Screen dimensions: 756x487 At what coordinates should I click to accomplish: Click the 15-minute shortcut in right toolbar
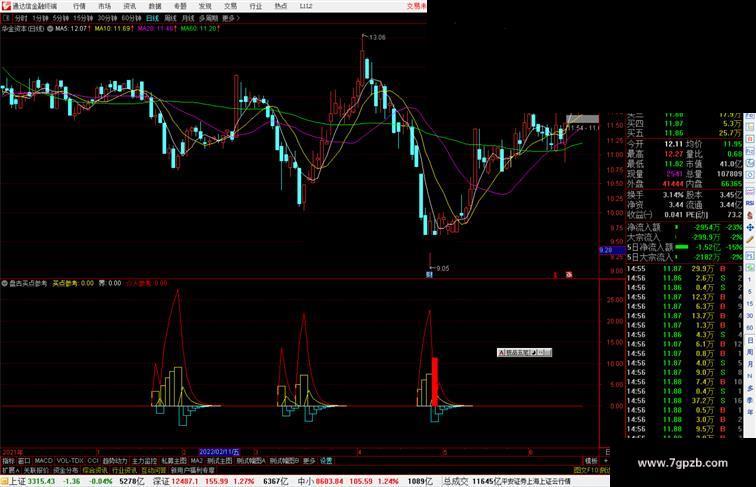750,304
